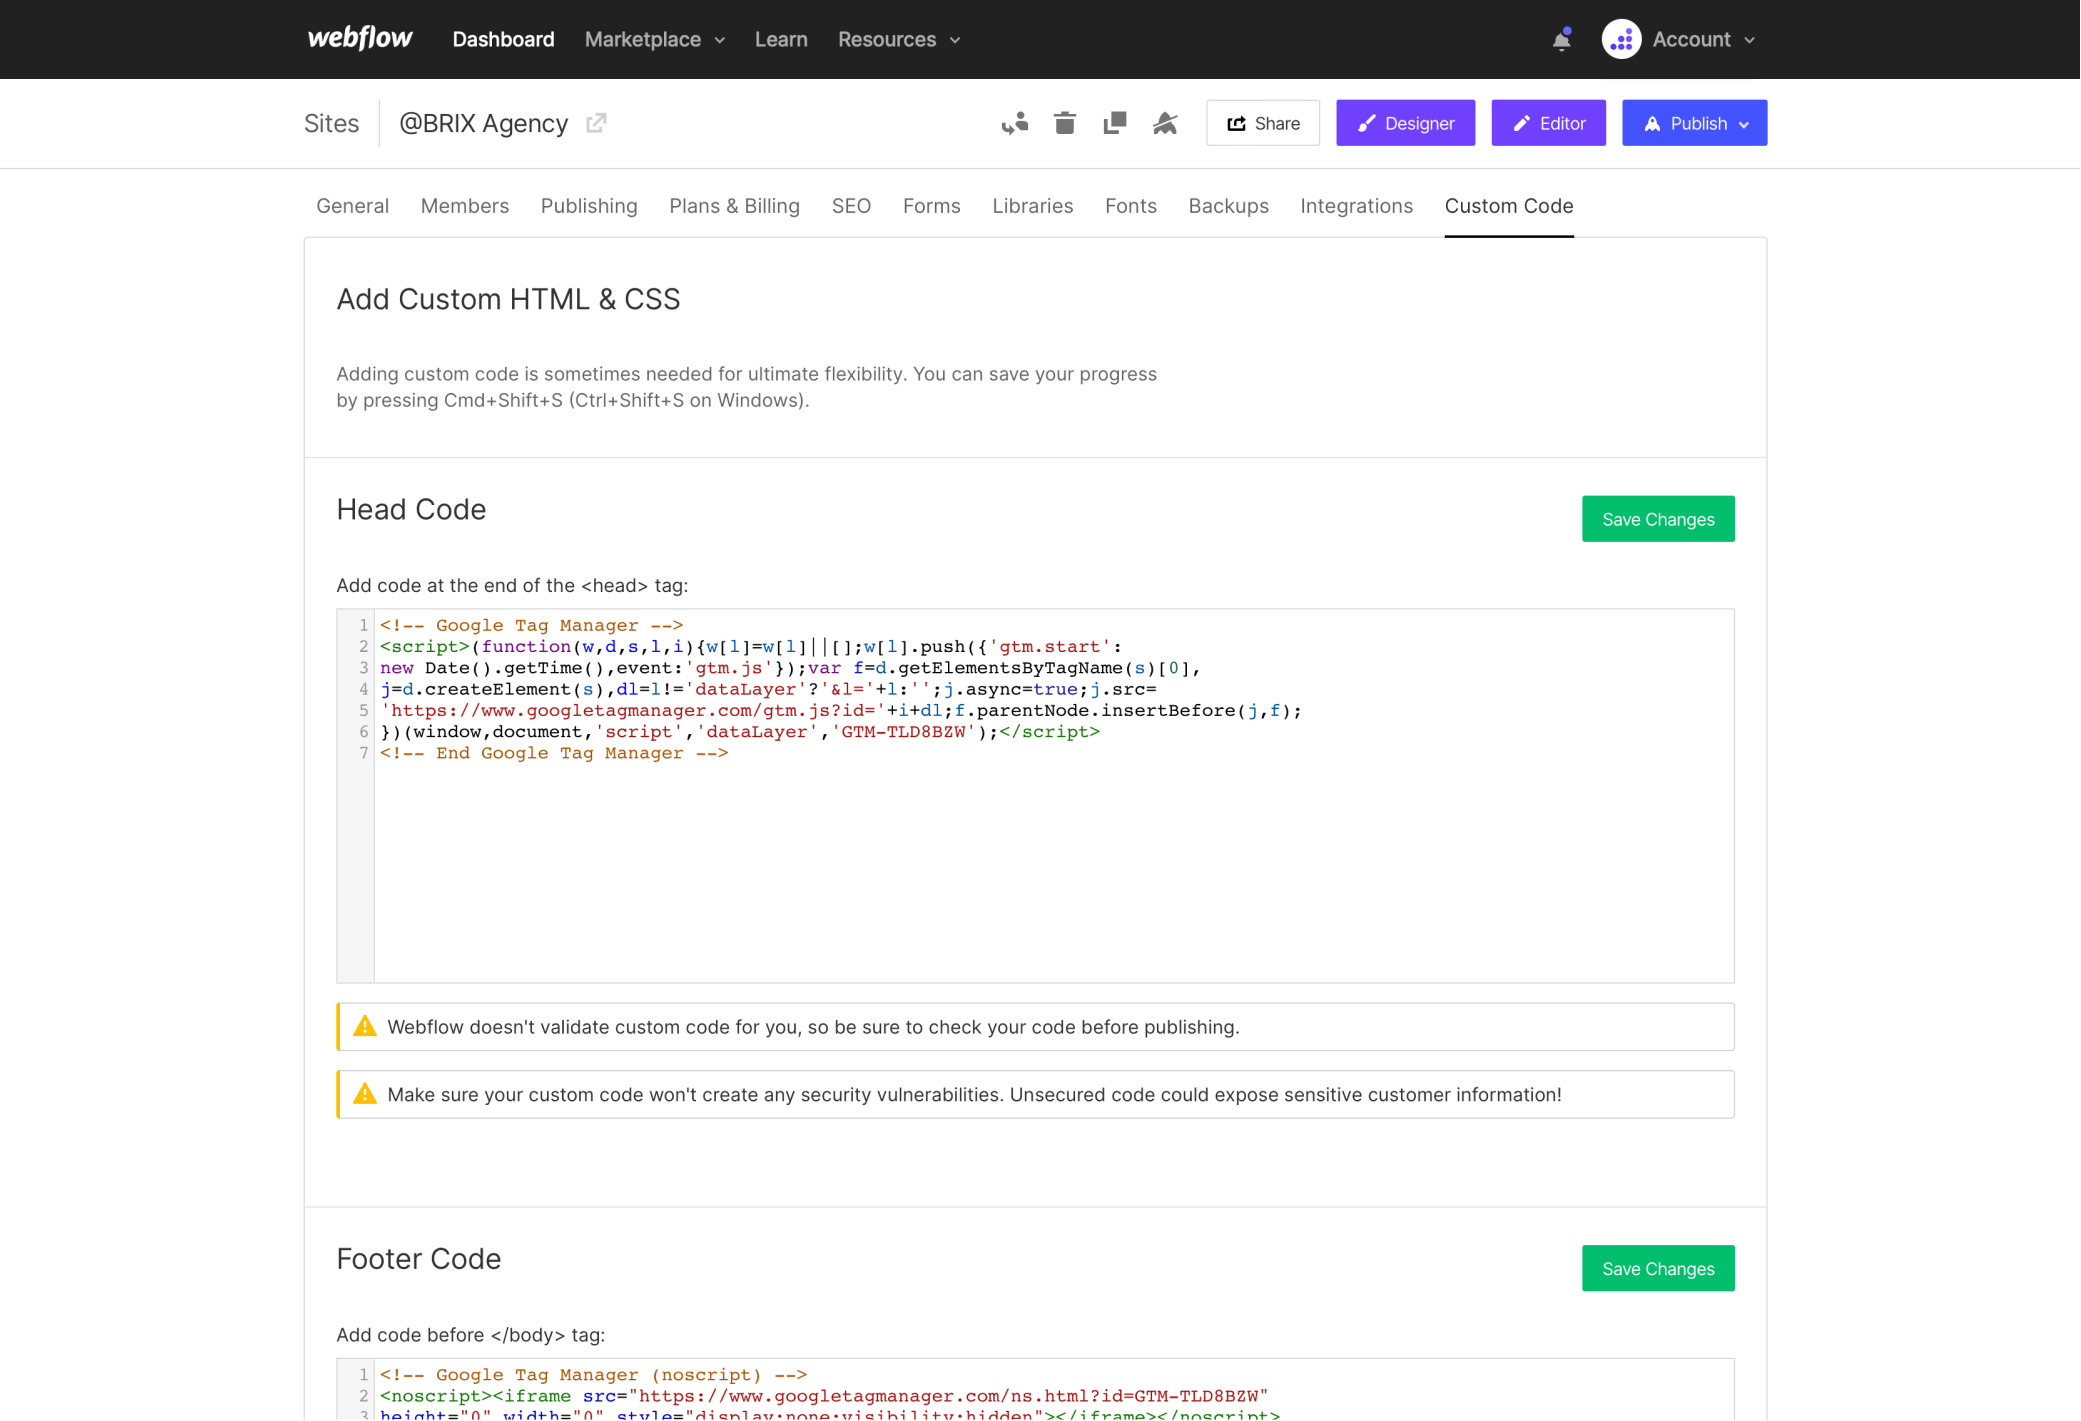Open the Editor

[x=1548, y=123]
